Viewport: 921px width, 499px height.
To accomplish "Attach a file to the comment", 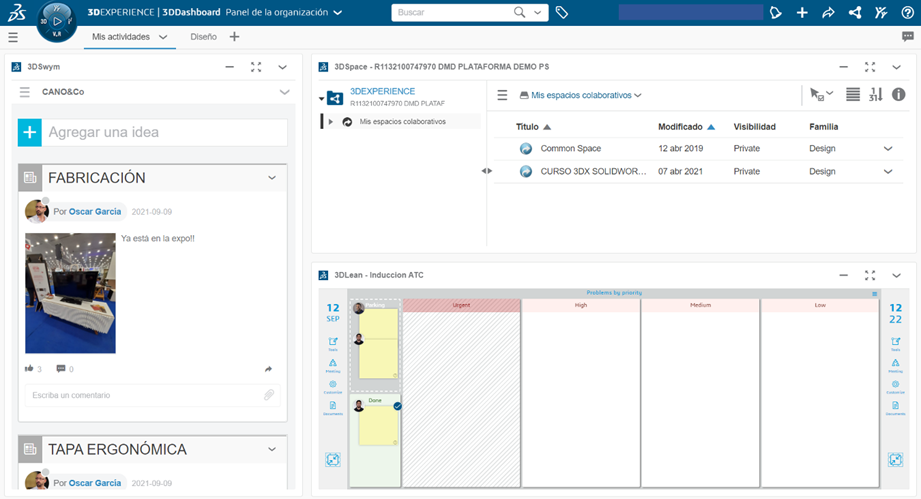I will click(x=268, y=395).
